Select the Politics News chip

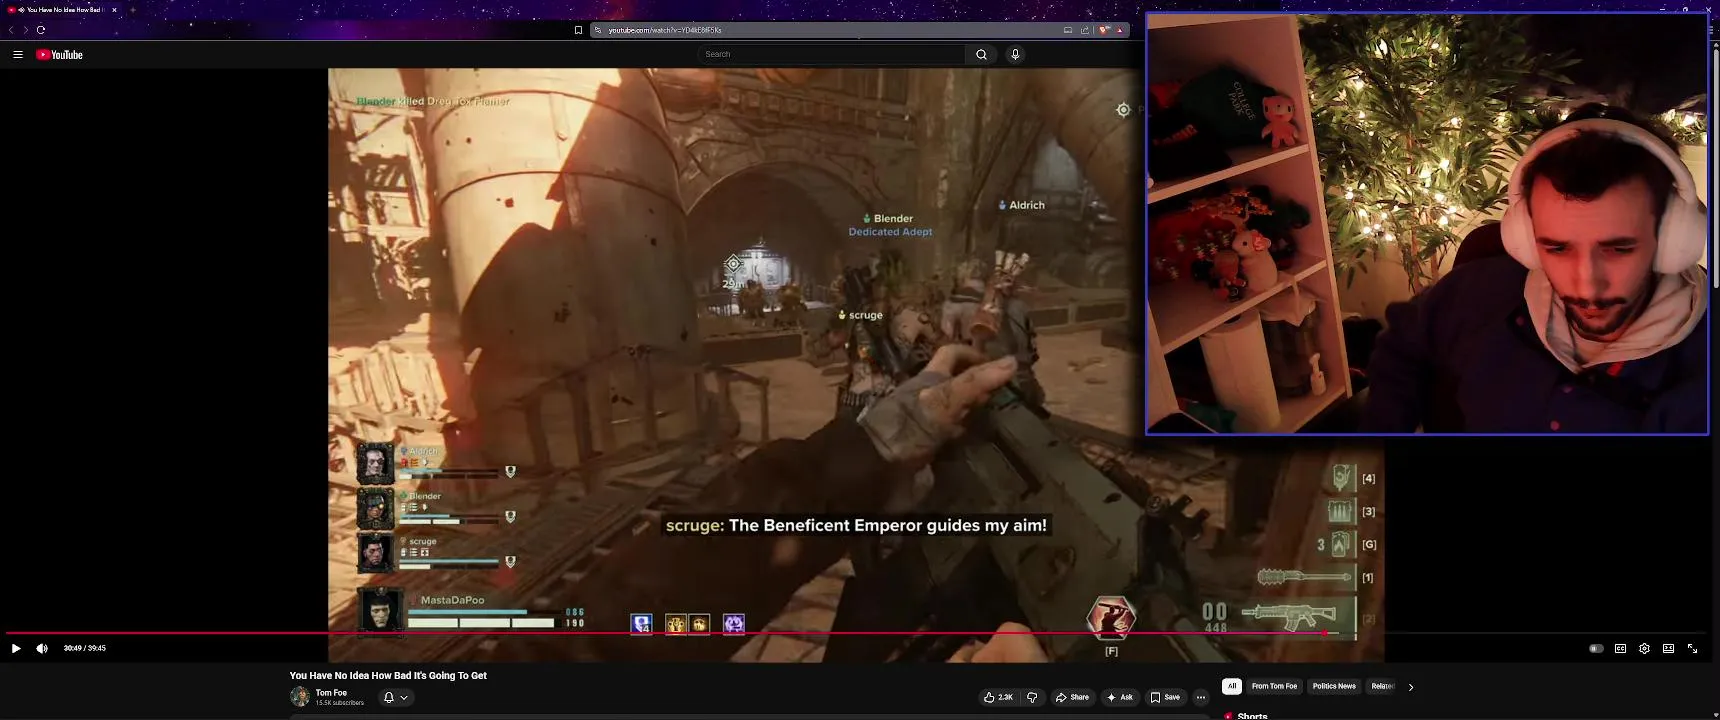pyautogui.click(x=1334, y=686)
